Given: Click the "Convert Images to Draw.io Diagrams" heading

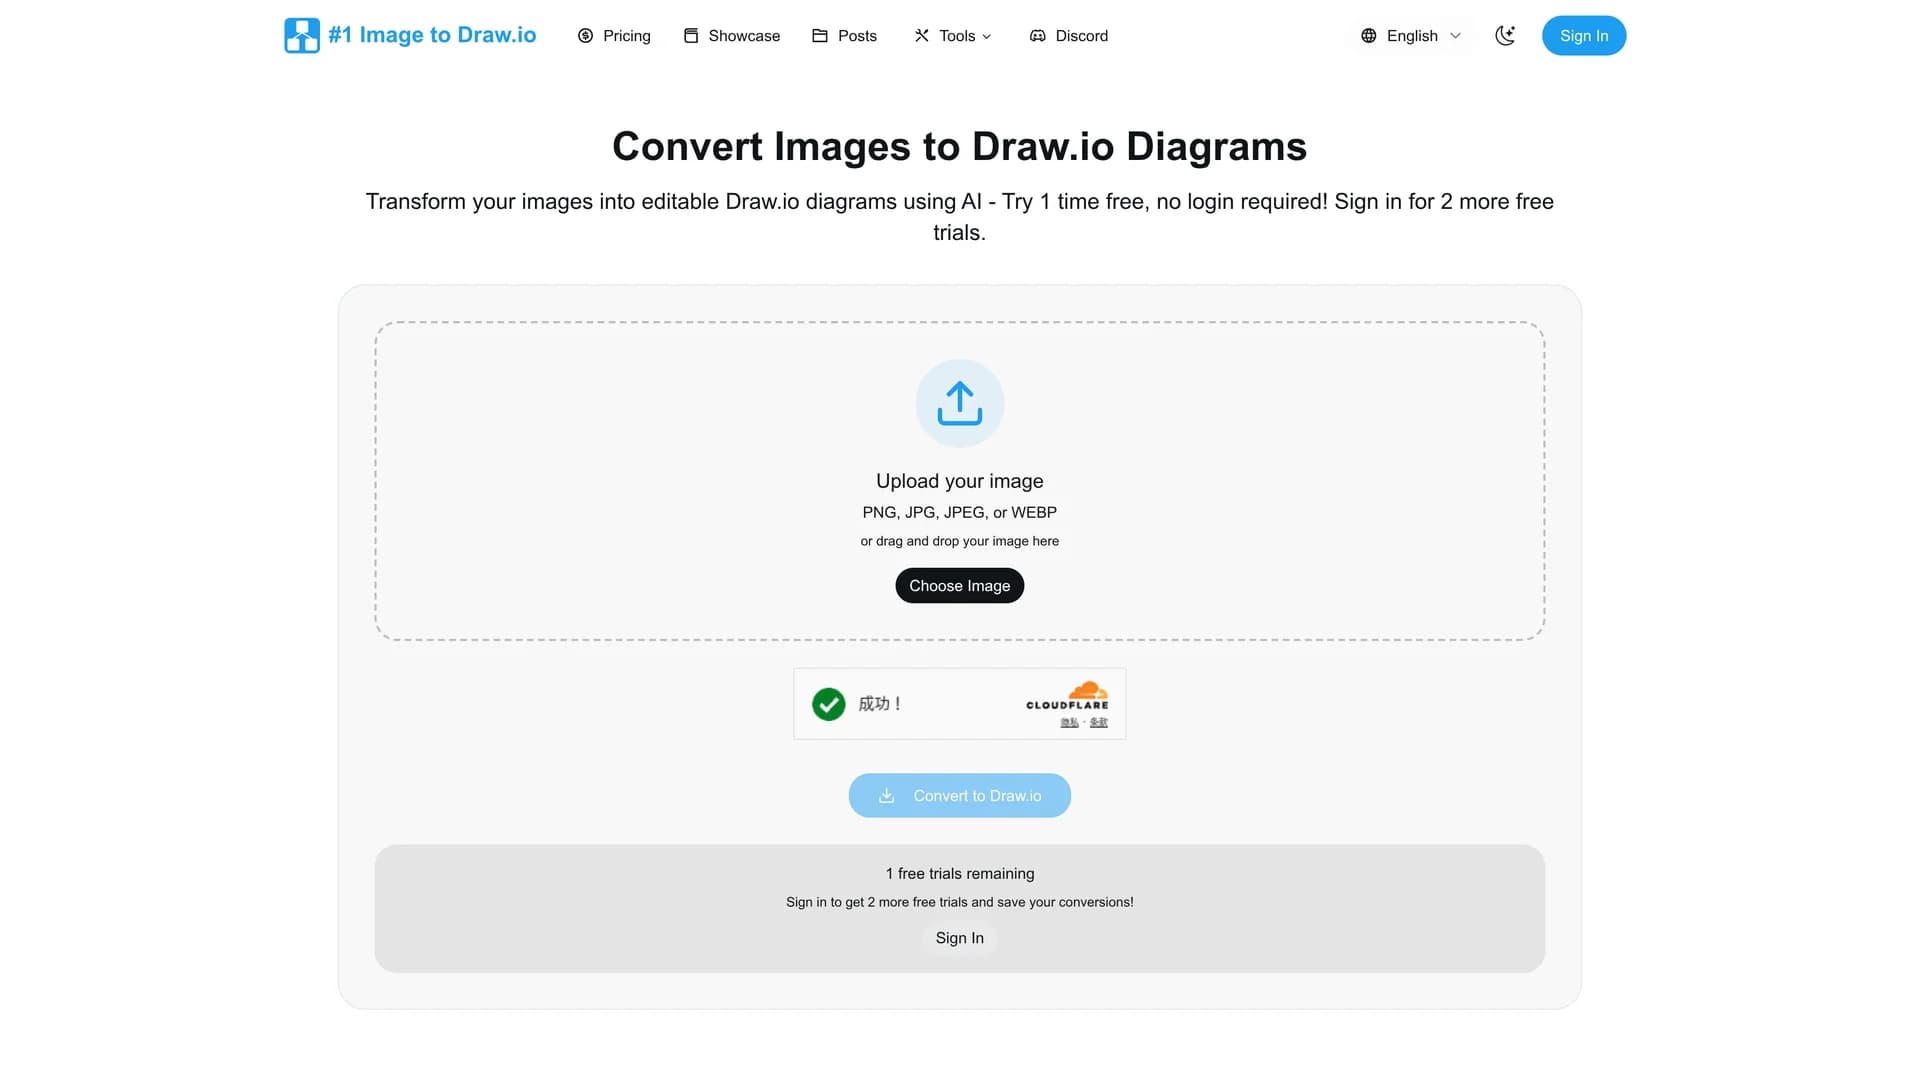Looking at the screenshot, I should 960,146.
